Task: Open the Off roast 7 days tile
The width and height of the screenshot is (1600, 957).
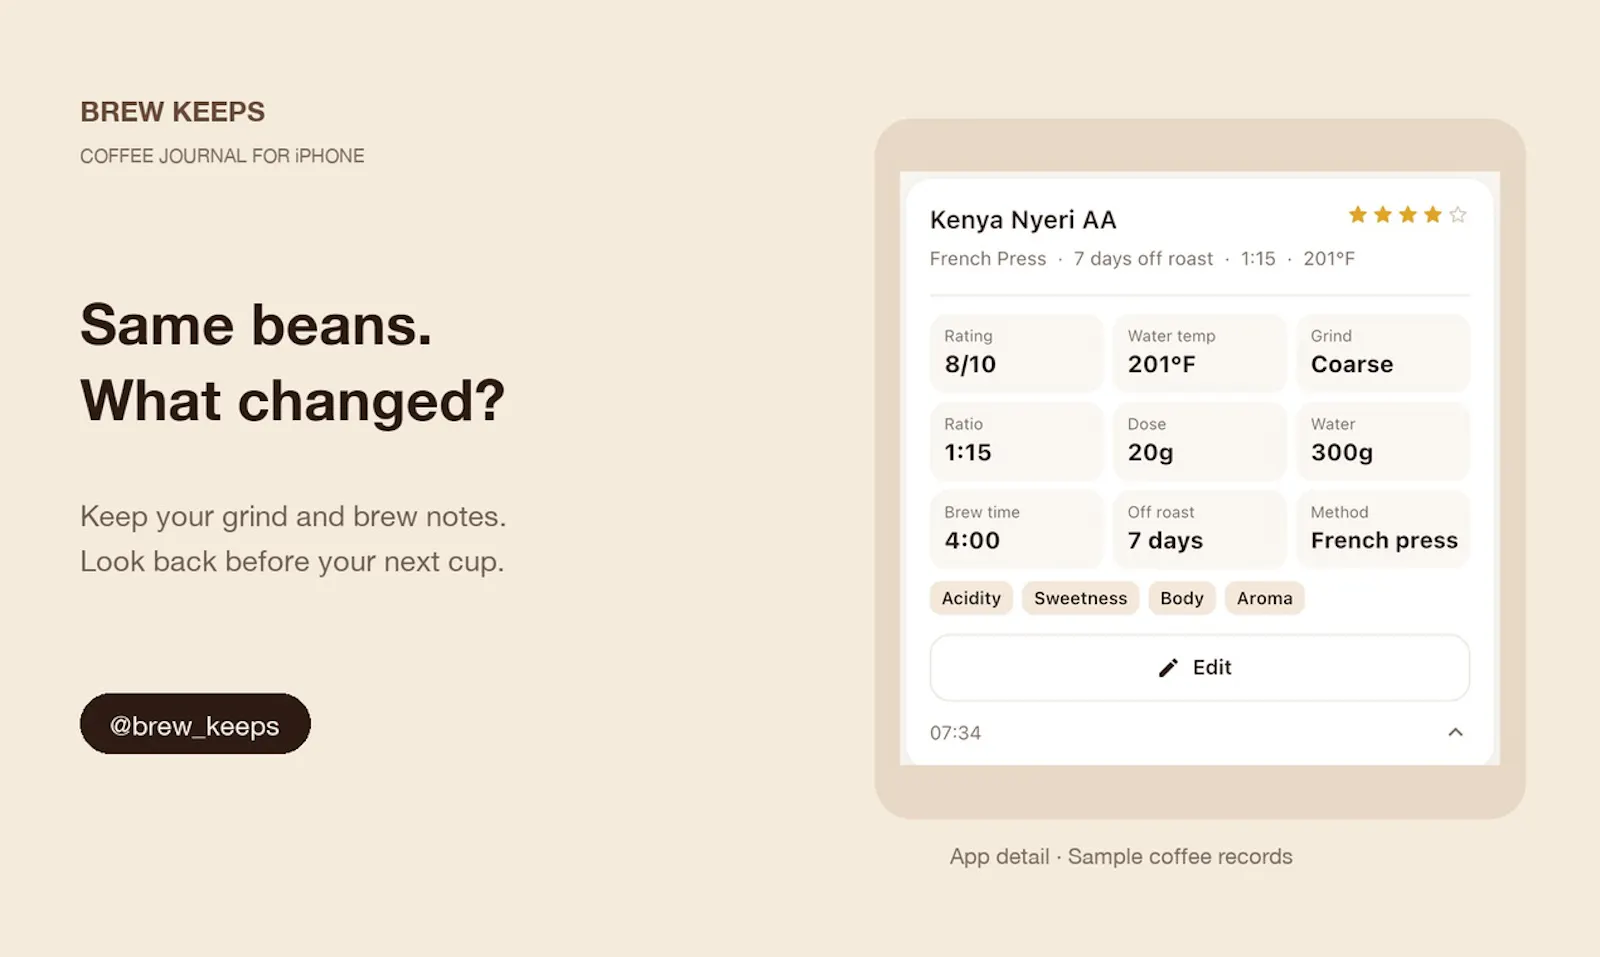Action: 1199,529
